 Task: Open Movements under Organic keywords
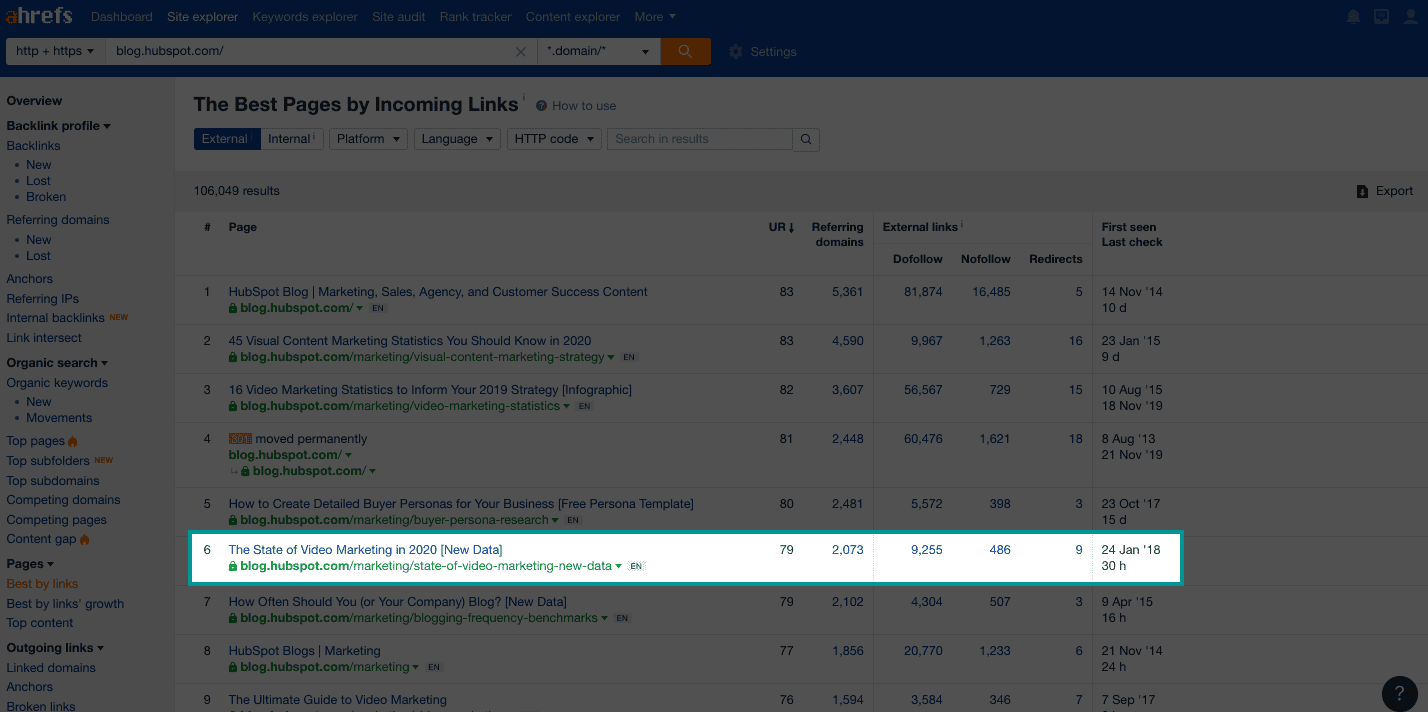59,418
